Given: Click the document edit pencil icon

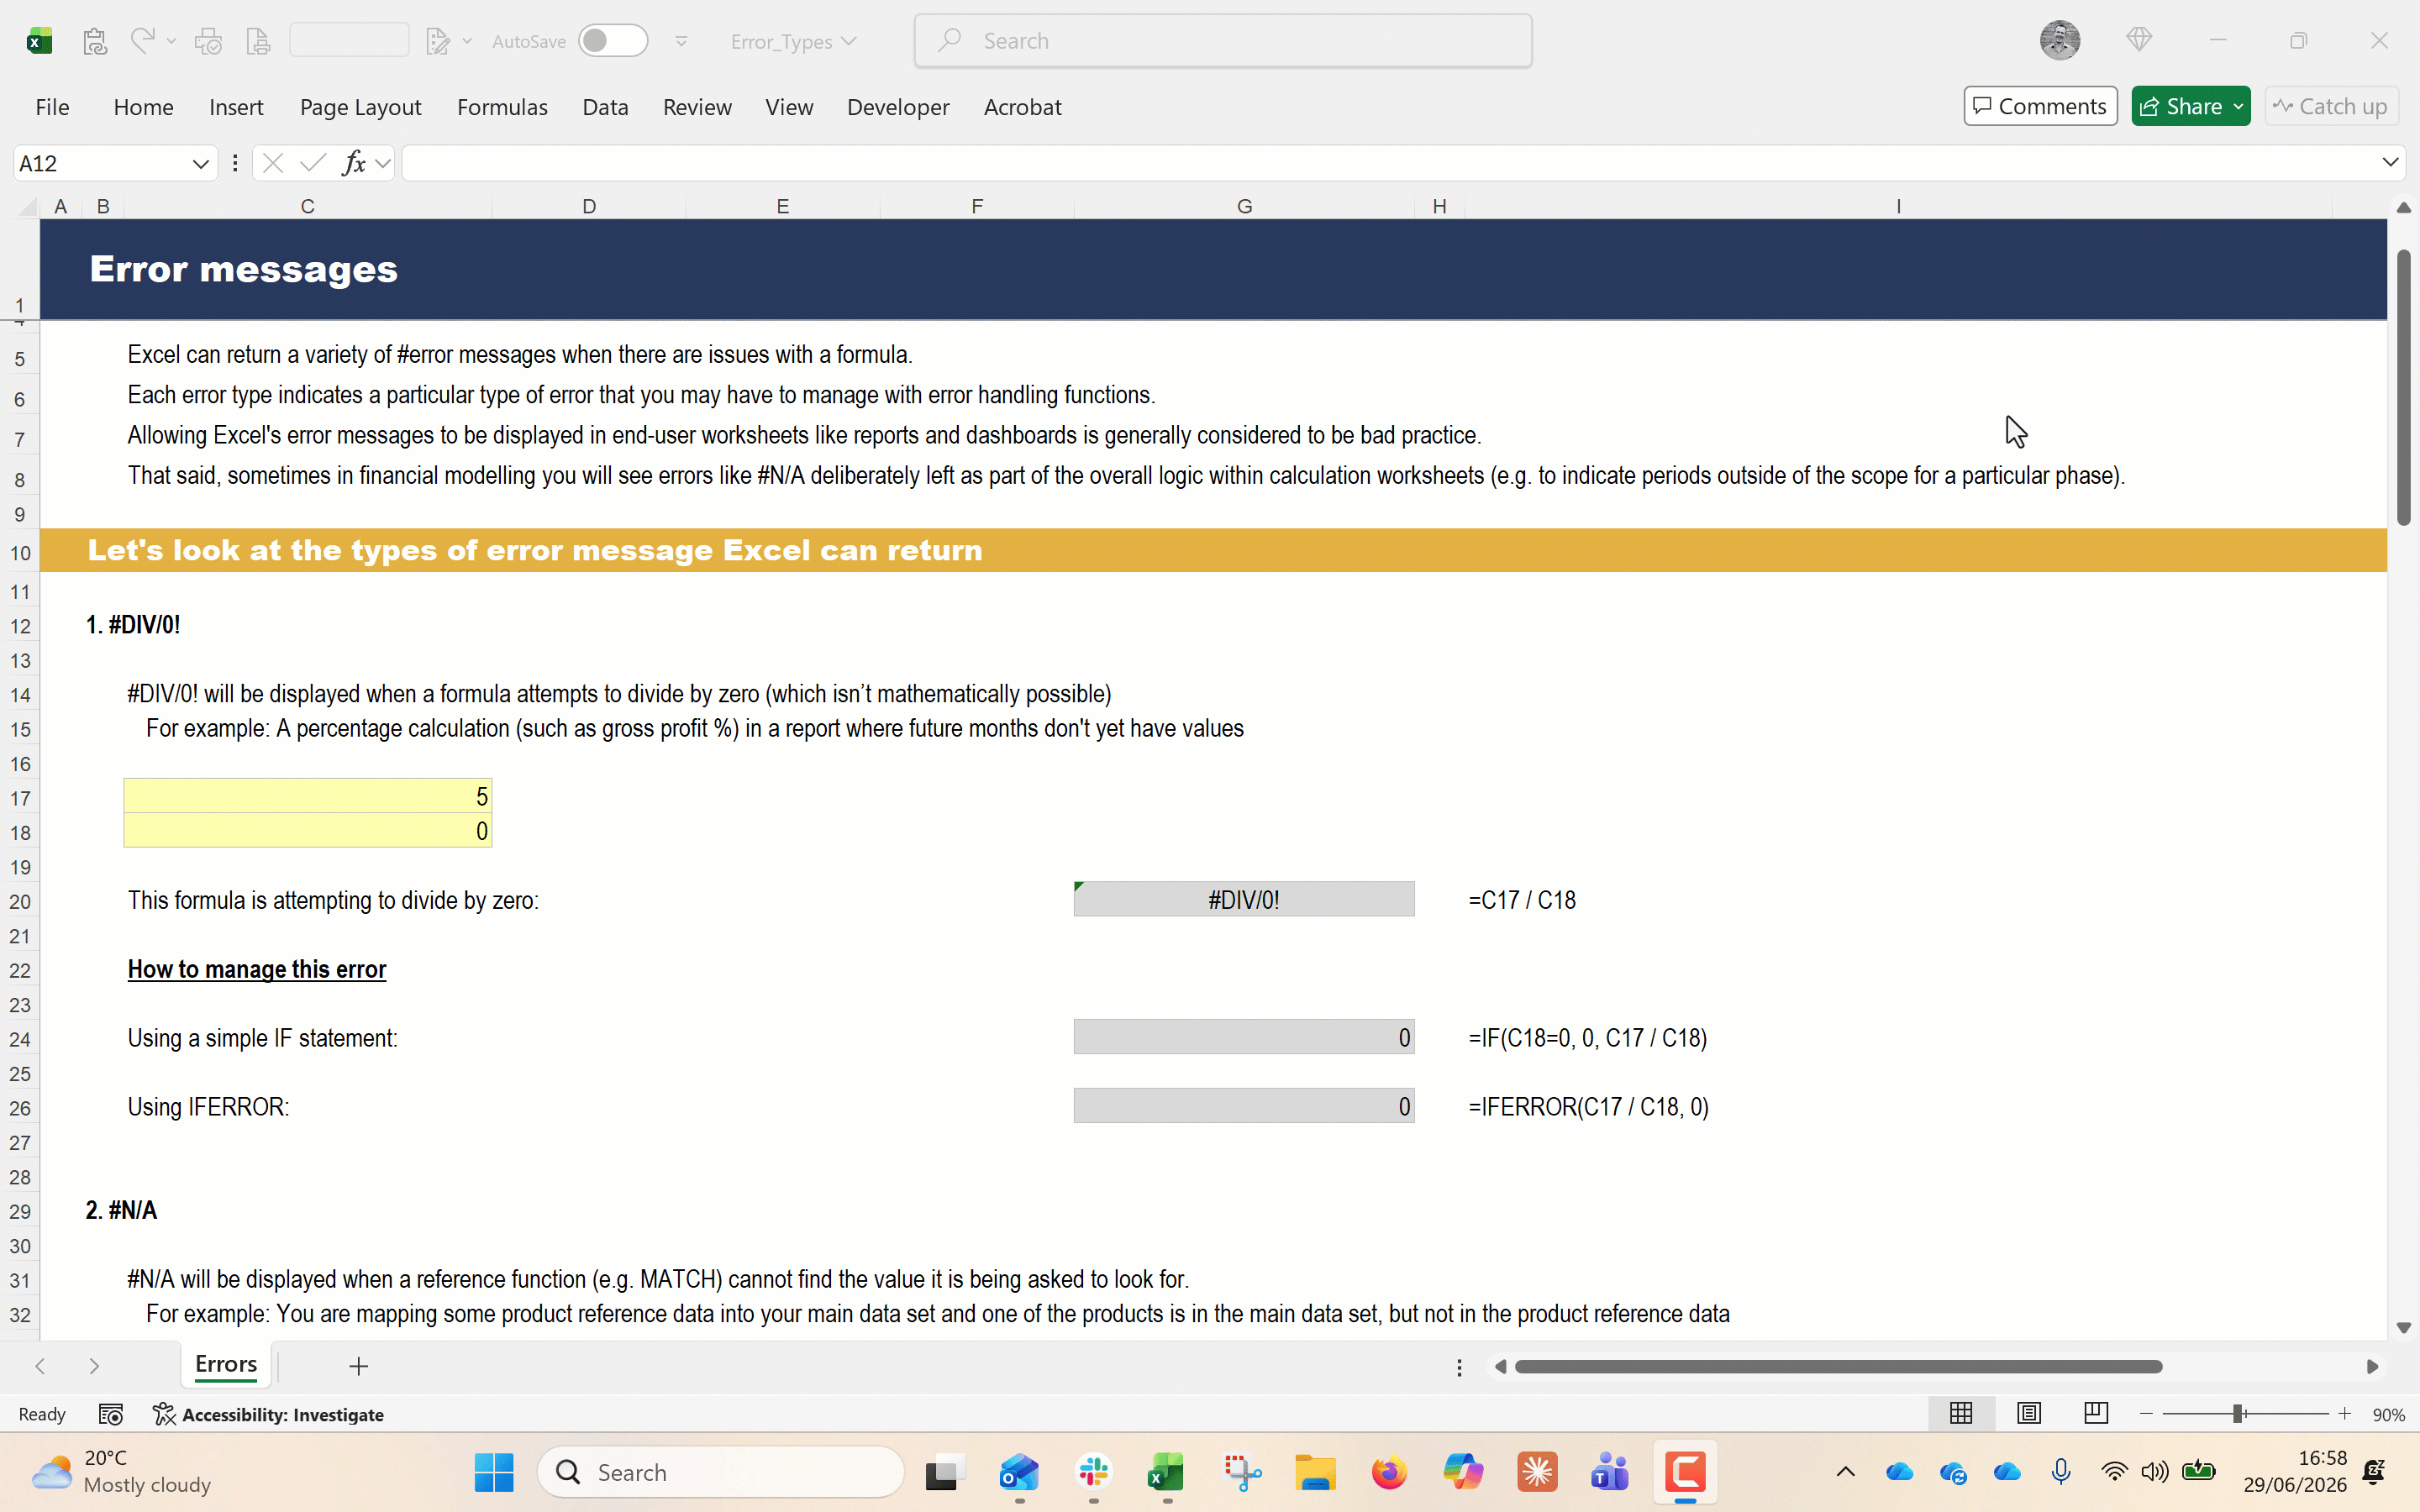Looking at the screenshot, I should click(438, 41).
